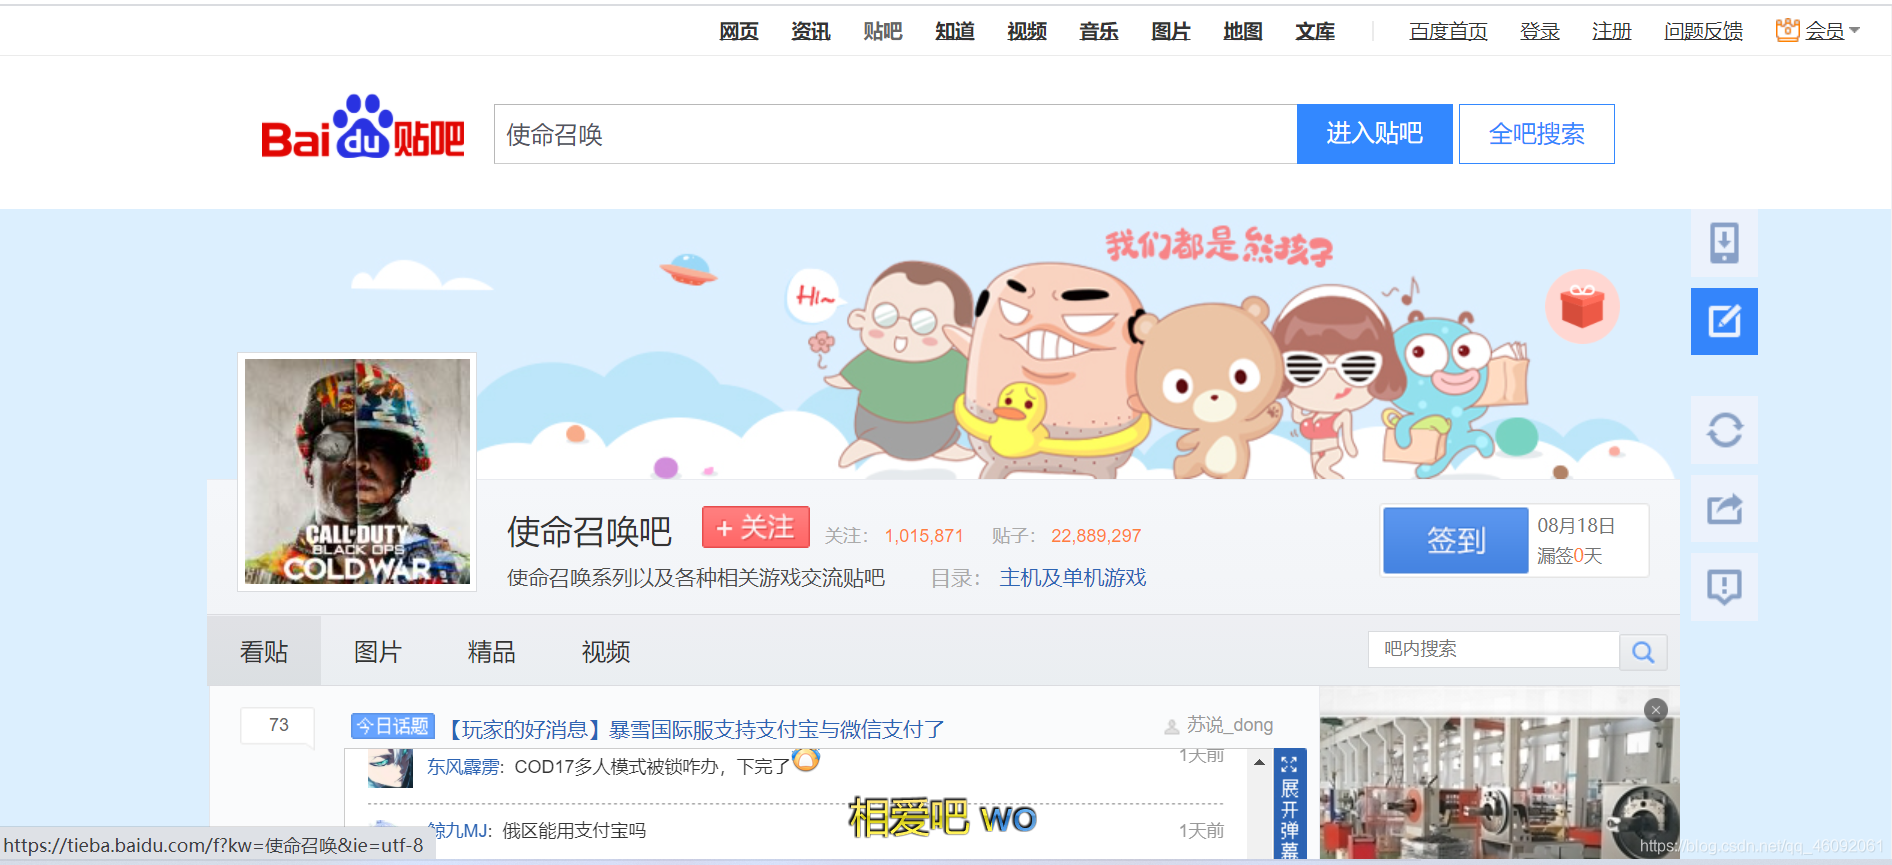Open the 地图 navigation link
The width and height of the screenshot is (1892, 865).
pyautogui.click(x=1243, y=32)
